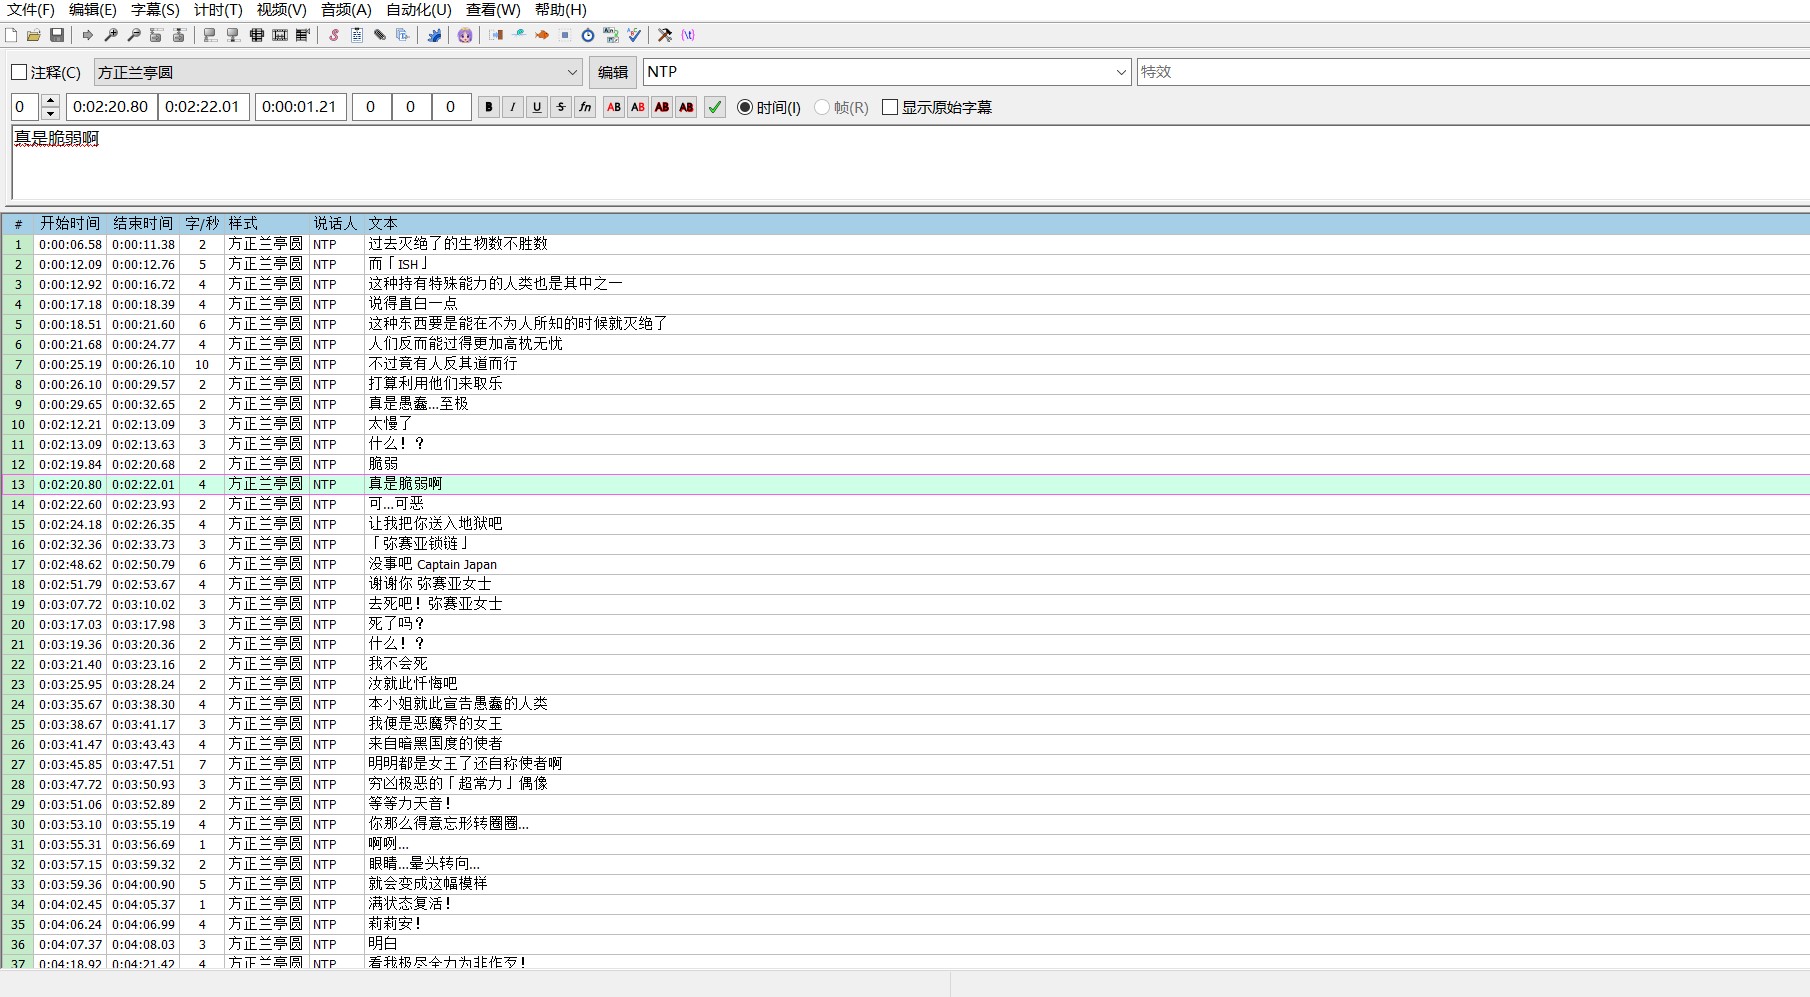Image resolution: width=1810 pixels, height=997 pixels.
Task: Snap subtitles to scene
Action: point(280,35)
